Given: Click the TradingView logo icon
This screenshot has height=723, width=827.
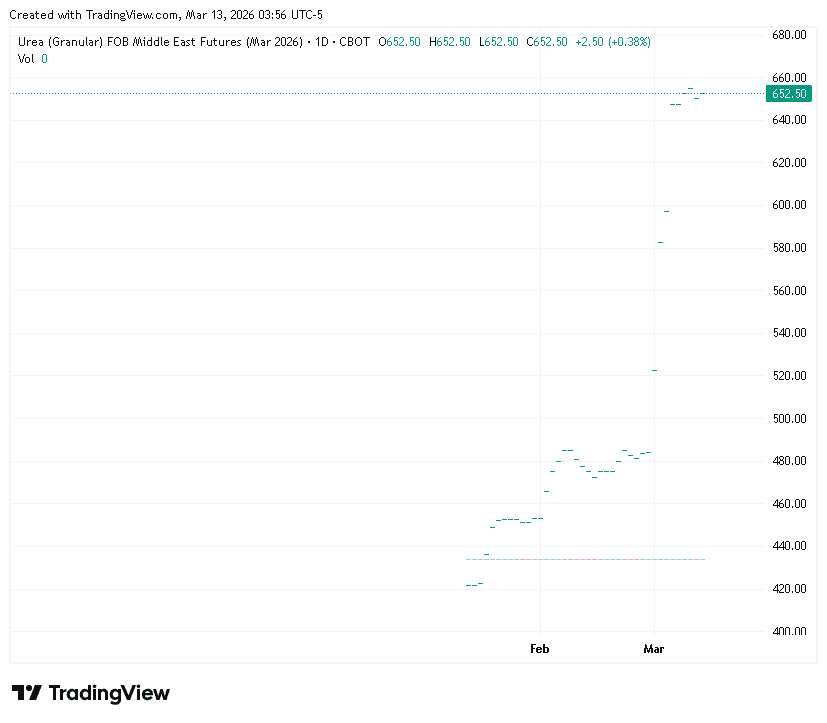Looking at the screenshot, I should click(27, 693).
